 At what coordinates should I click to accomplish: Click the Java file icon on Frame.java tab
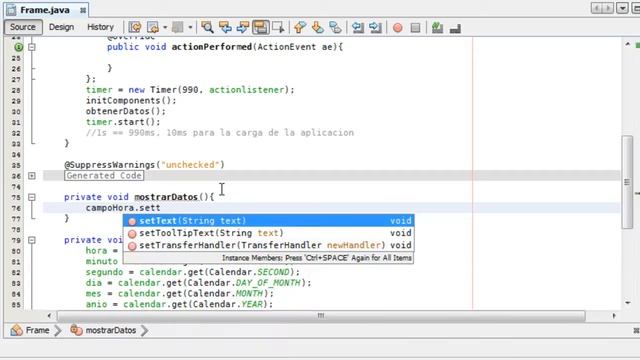pos(11,10)
